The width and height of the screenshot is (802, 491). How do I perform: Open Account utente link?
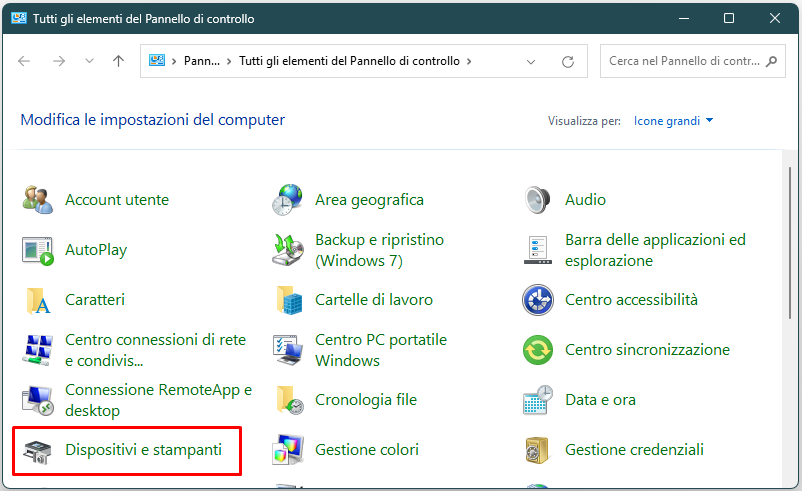point(117,199)
